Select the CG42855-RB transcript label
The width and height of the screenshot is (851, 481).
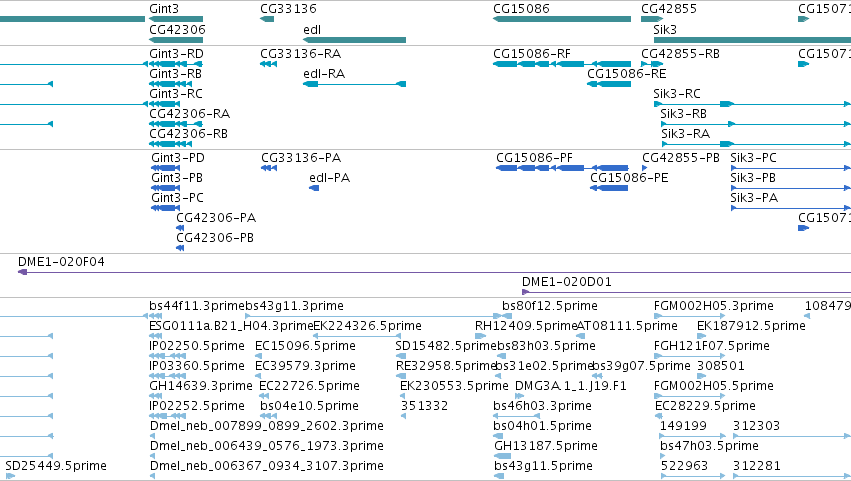(x=681, y=54)
